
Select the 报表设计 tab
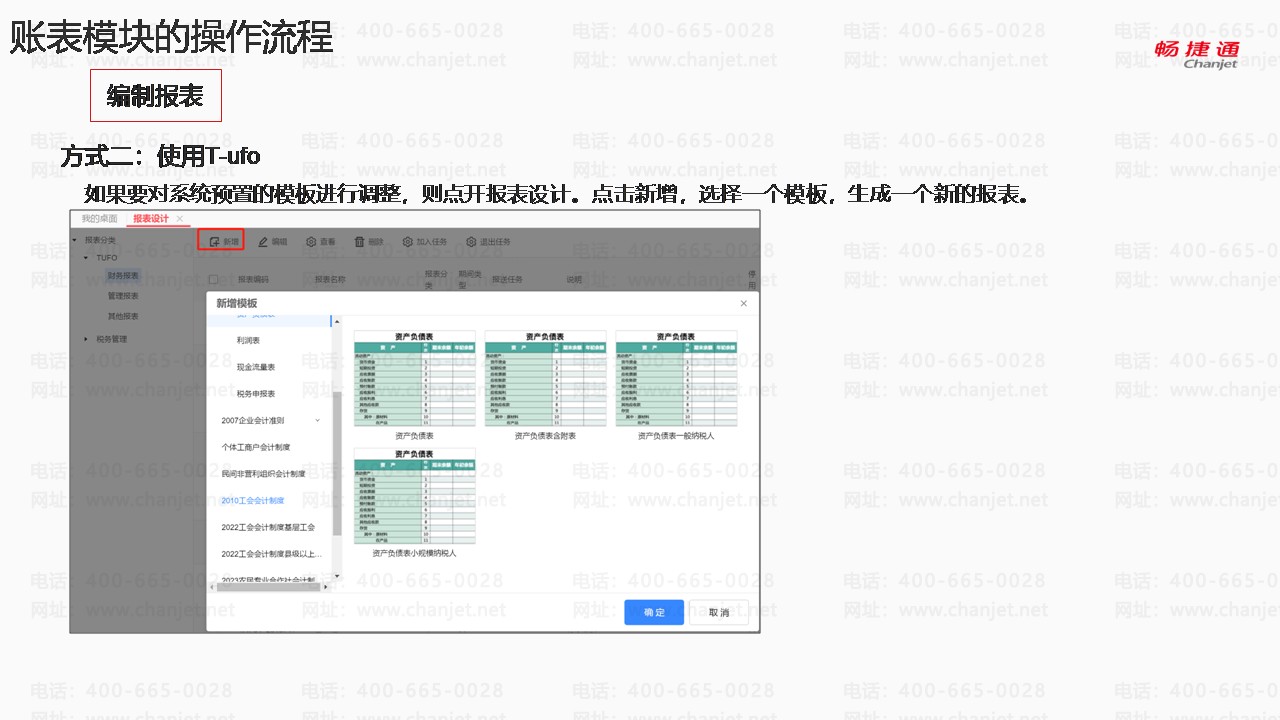pos(151,218)
